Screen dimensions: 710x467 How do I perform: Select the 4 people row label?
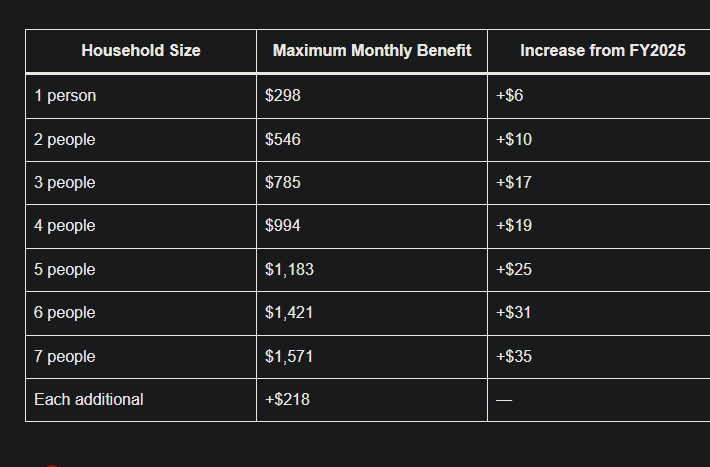pyautogui.click(x=65, y=226)
